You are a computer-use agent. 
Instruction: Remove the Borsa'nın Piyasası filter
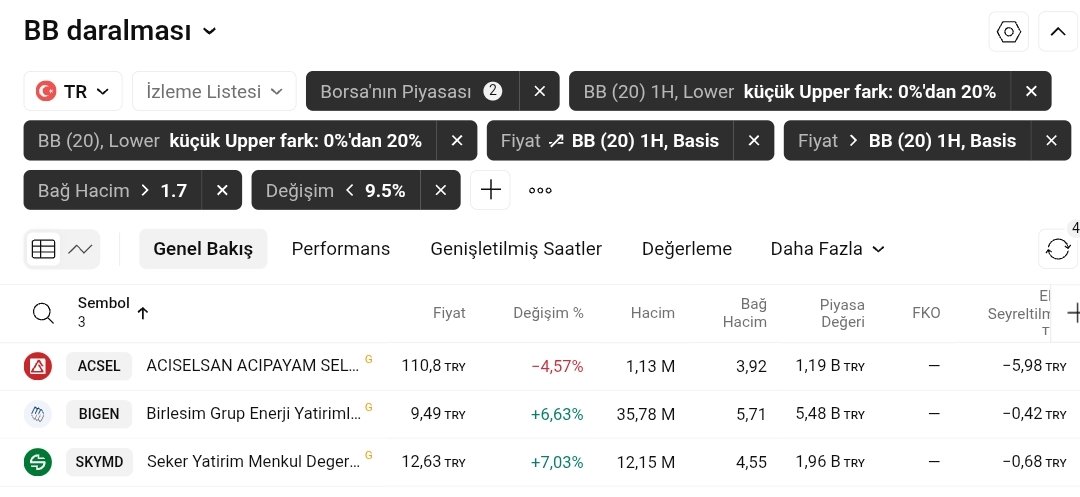point(540,91)
